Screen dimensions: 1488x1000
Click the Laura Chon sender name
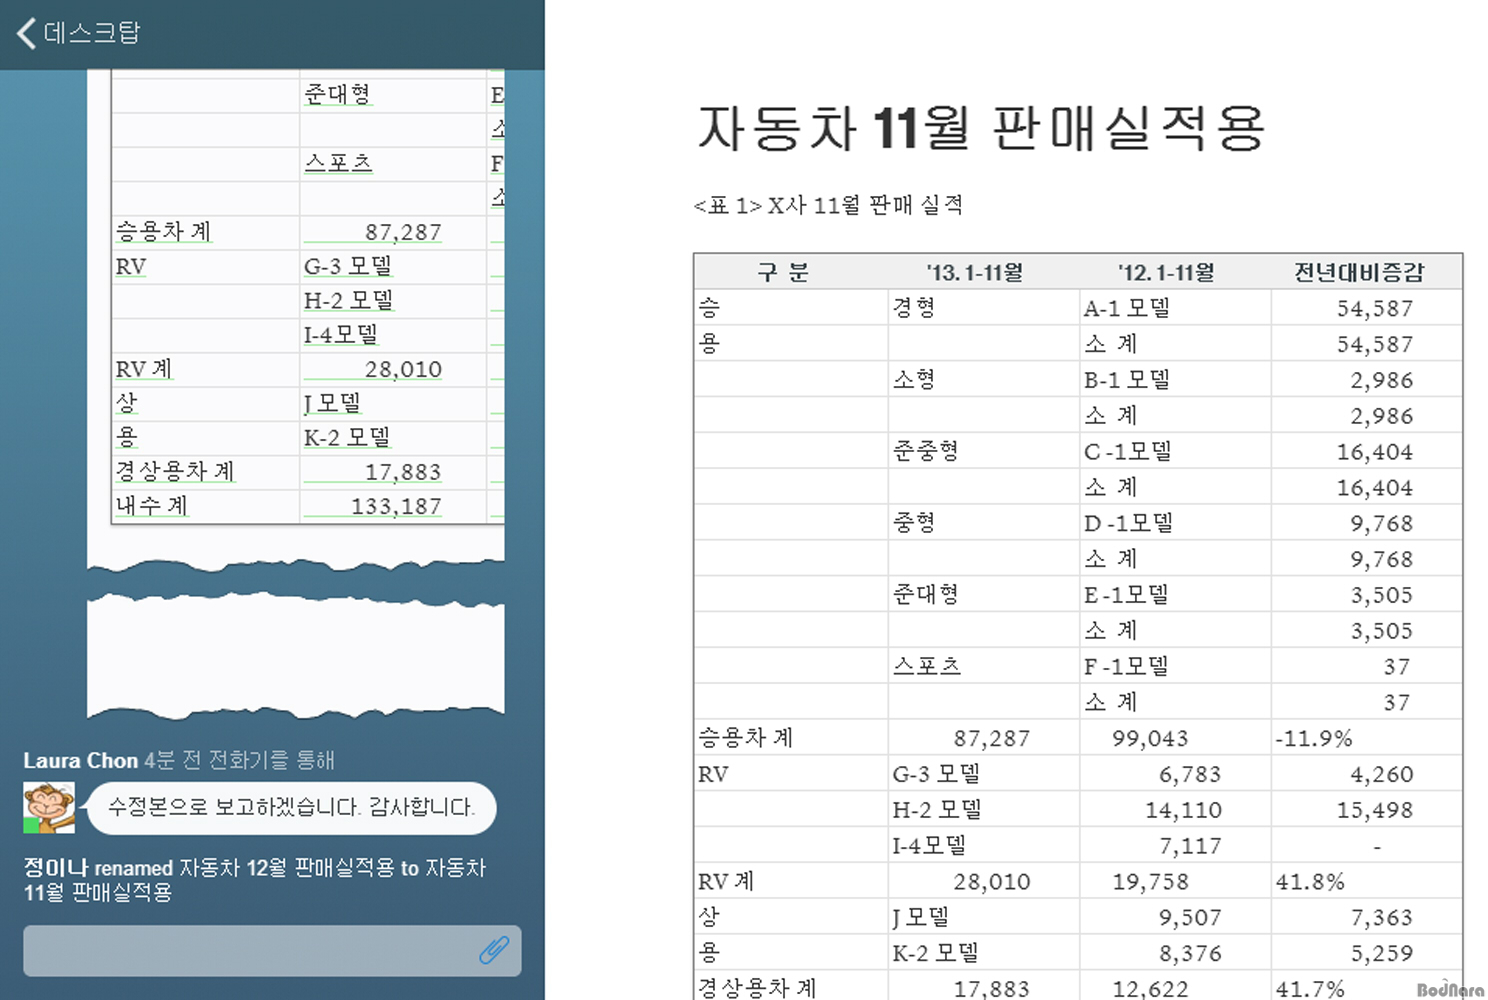click(81, 760)
